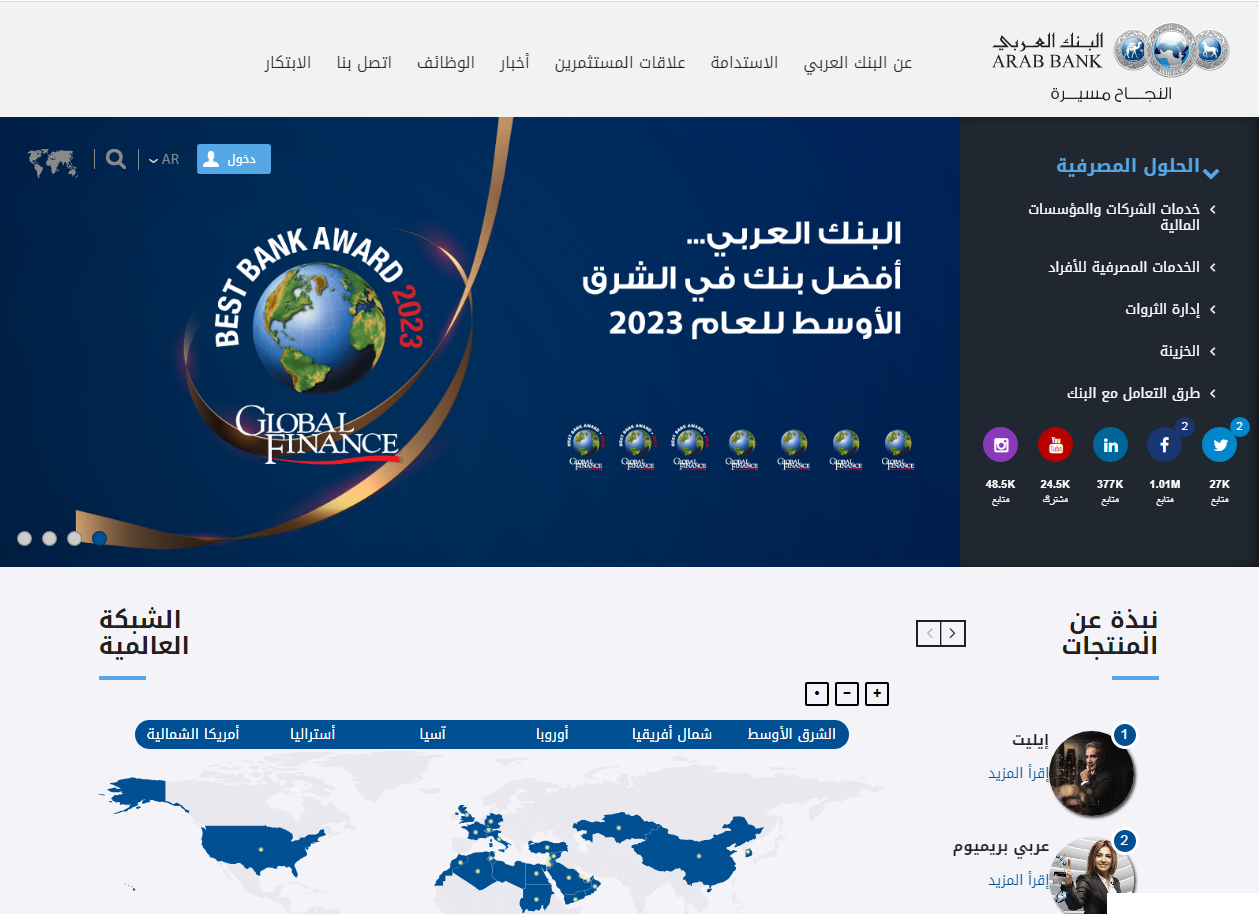Select the first banner slide dot
The width and height of the screenshot is (1259, 914).
click(x=25, y=538)
